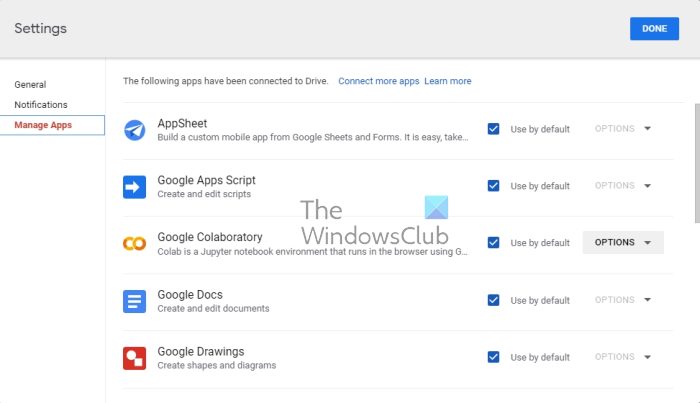Click the Settings dialog title

pyautogui.click(x=41, y=28)
